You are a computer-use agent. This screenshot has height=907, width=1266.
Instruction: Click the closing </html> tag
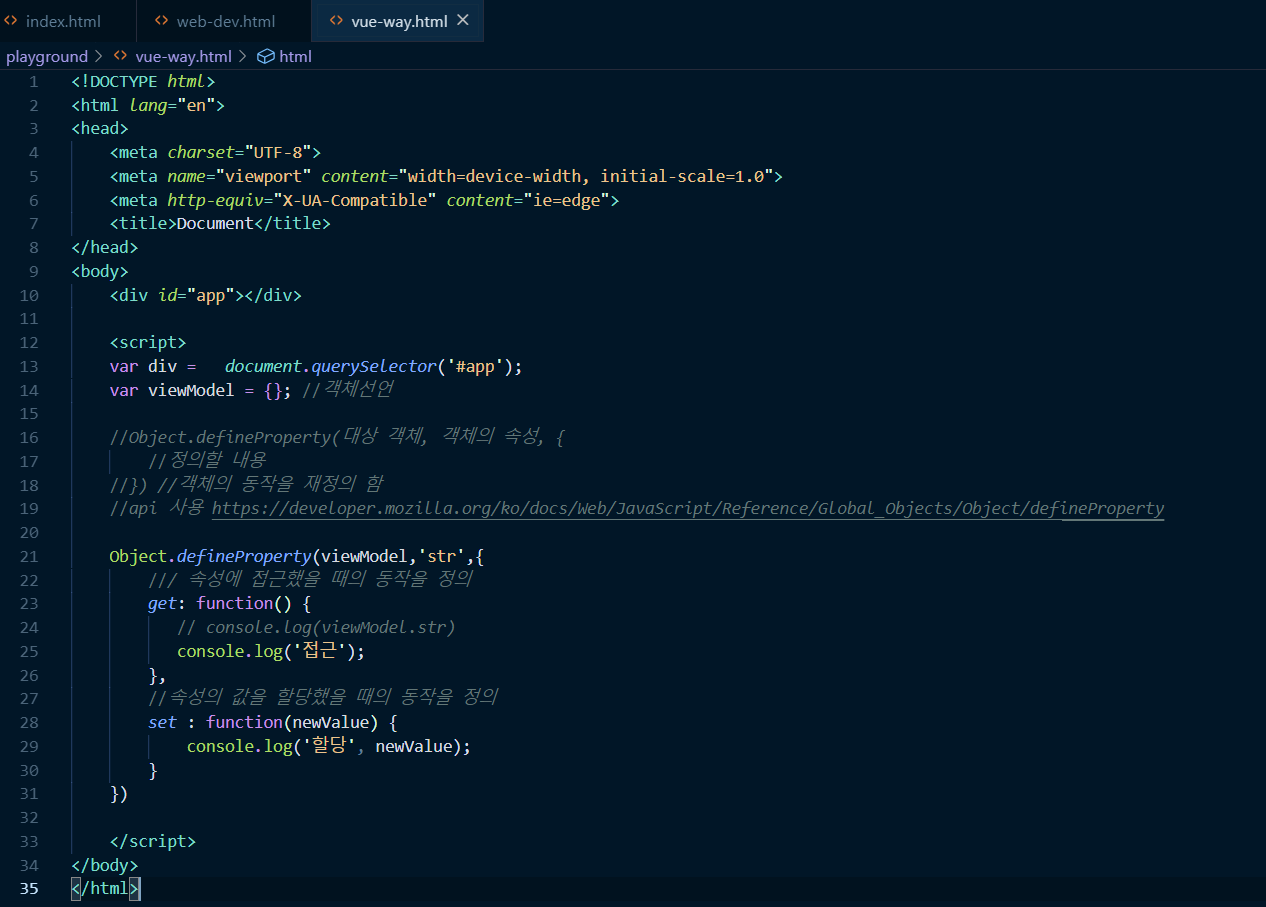tap(105, 888)
